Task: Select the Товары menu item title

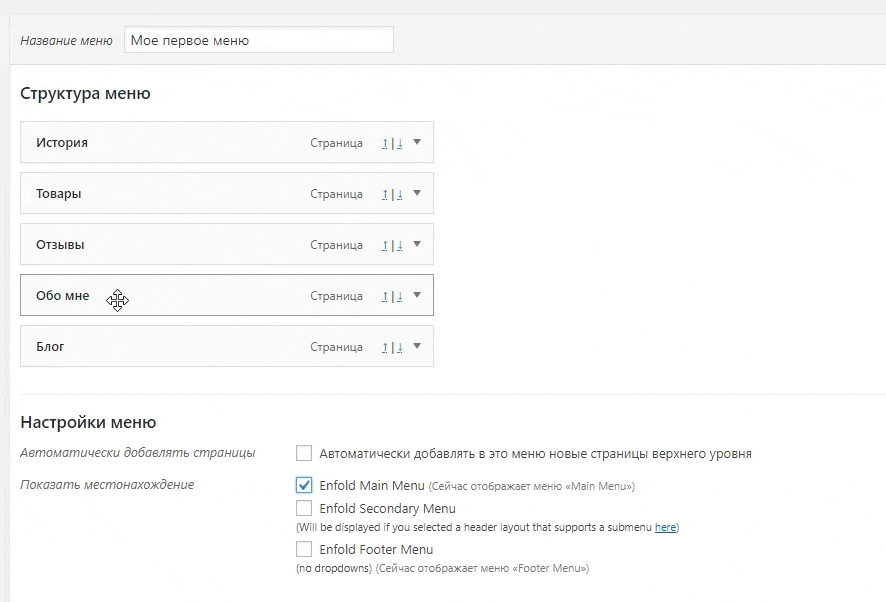Action: click(x=59, y=194)
